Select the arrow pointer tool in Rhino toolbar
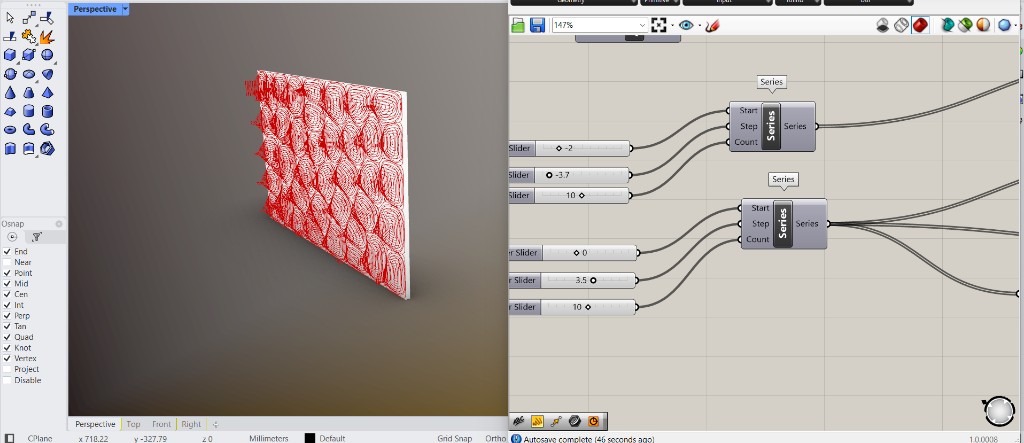 pos(10,18)
